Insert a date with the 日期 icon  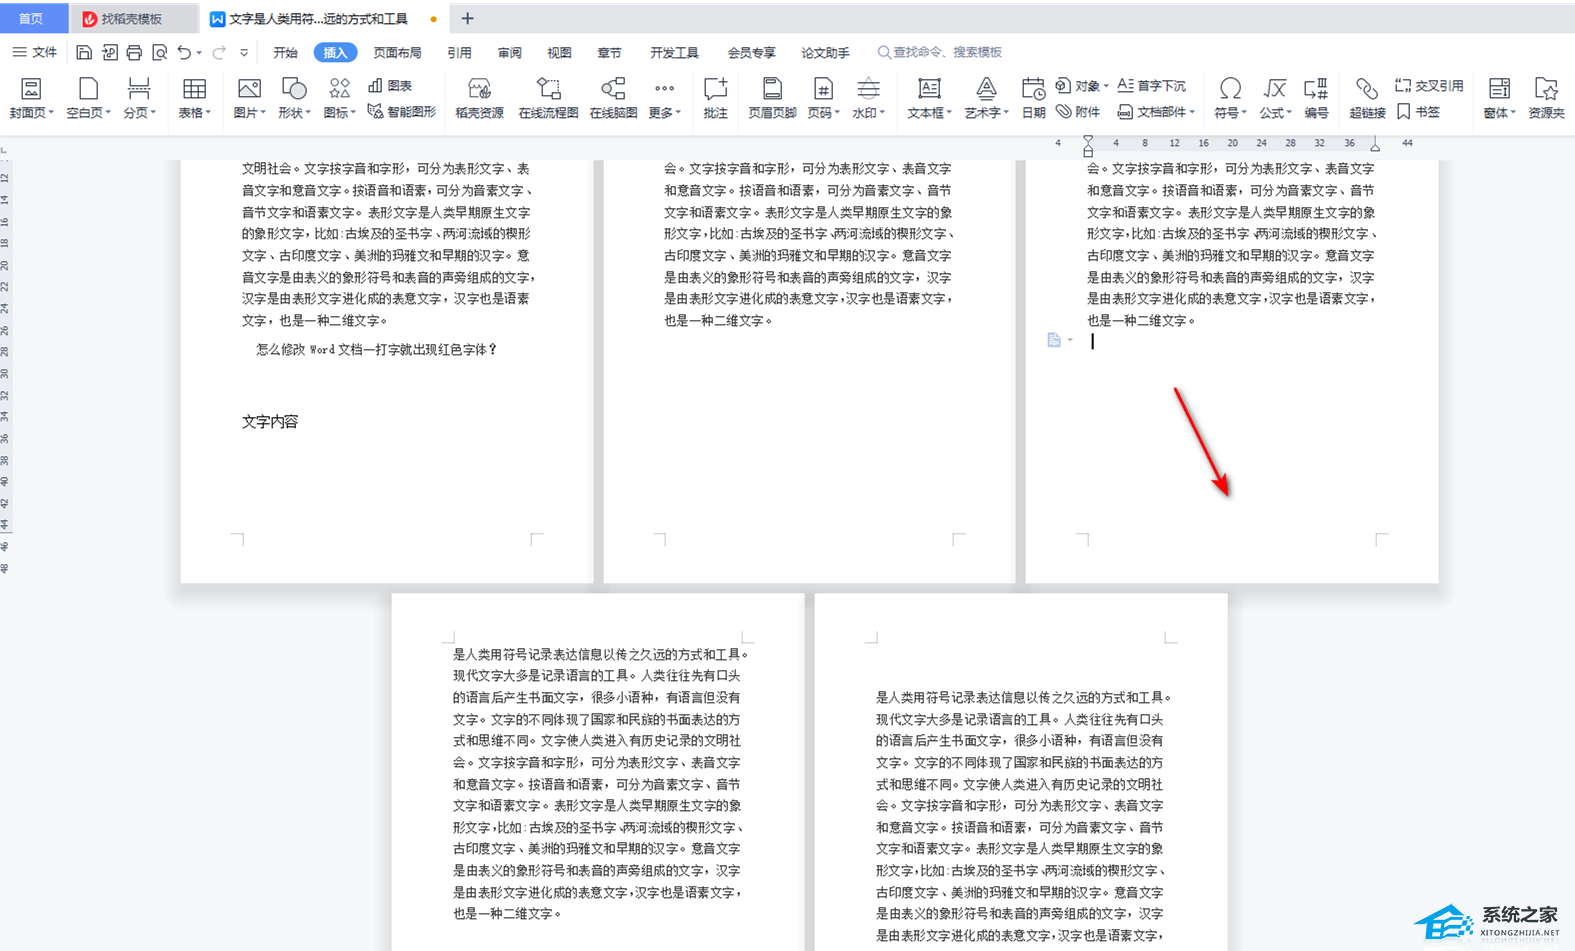(x=1033, y=98)
